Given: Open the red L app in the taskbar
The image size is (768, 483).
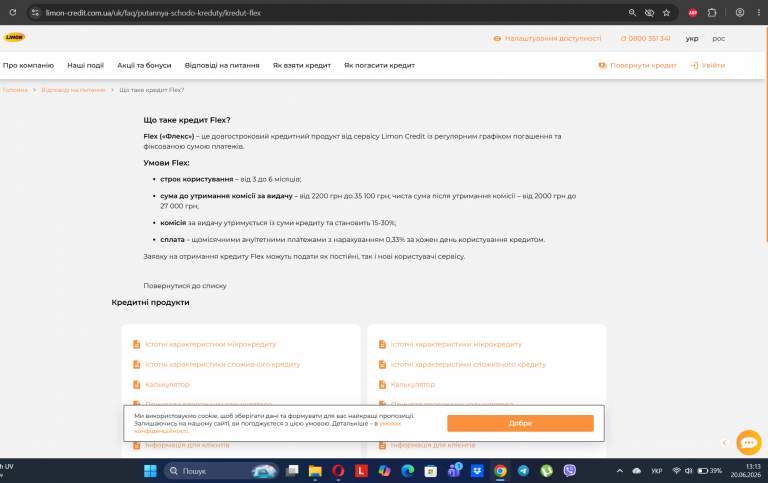Looking at the screenshot, I should 361,471.
